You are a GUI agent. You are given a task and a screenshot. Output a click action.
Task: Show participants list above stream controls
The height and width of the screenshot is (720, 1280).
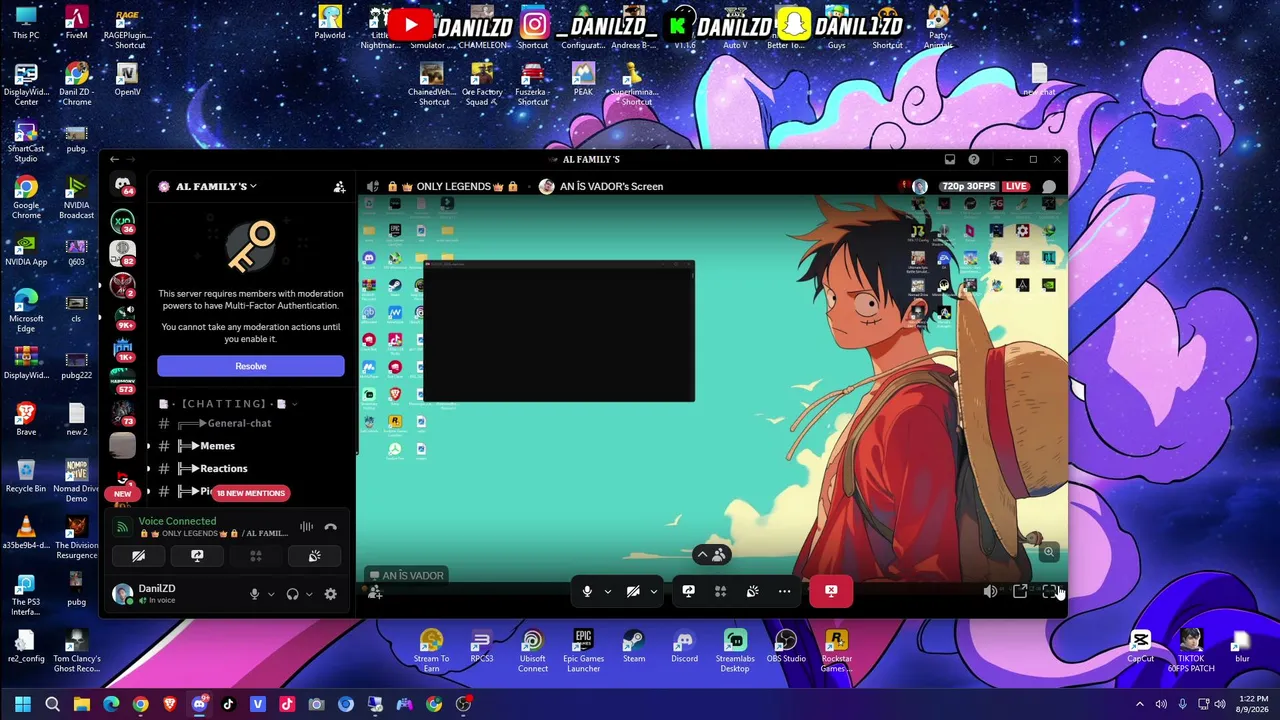tap(711, 555)
